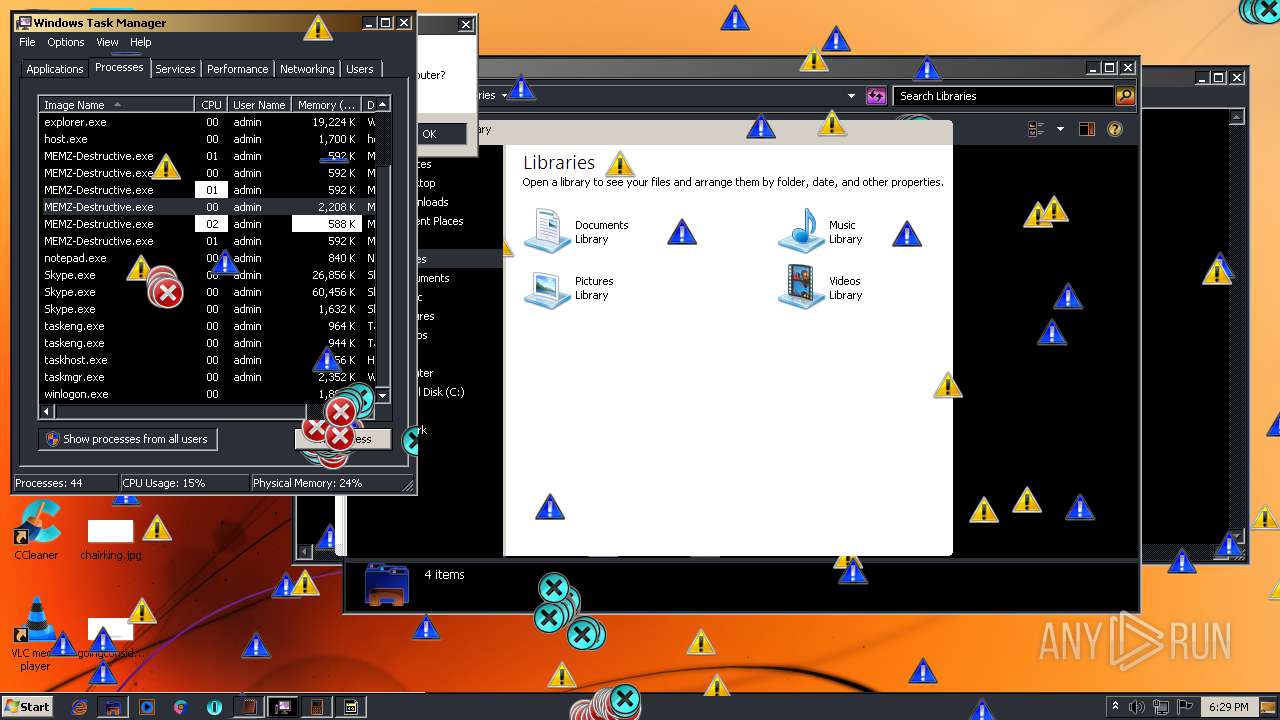
Task: Select the taskmgr.exe process row
Action: (x=207, y=377)
